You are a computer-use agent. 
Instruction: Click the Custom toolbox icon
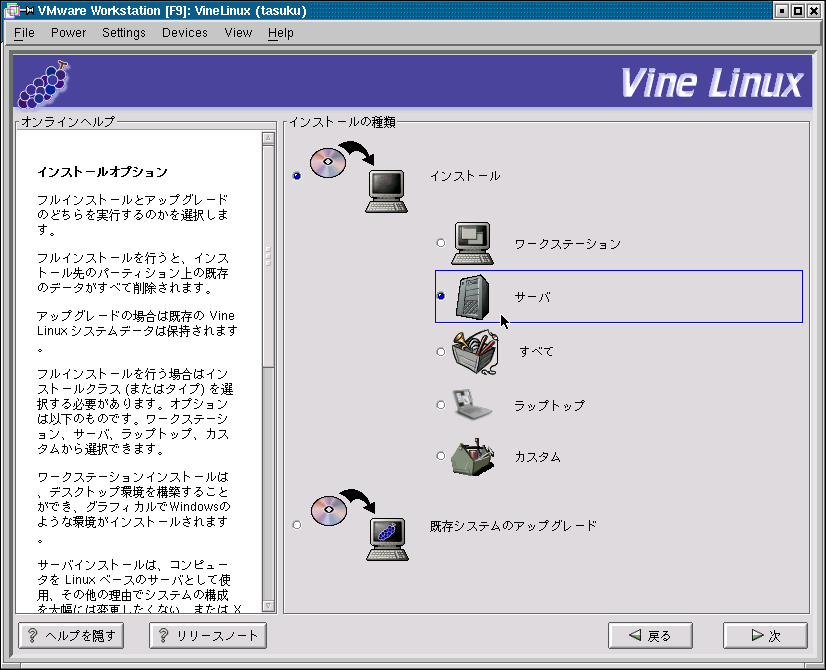click(472, 457)
